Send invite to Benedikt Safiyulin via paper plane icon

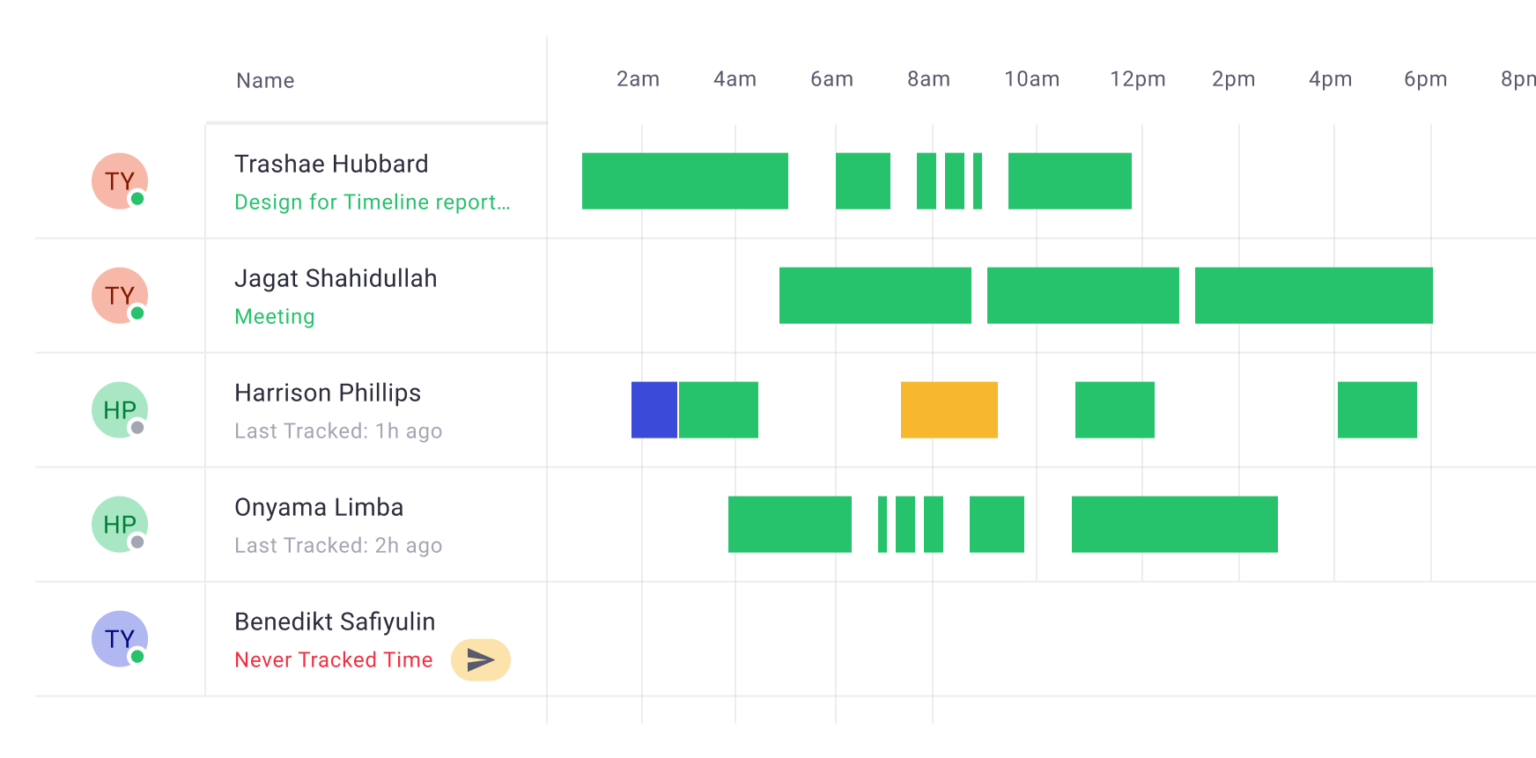(480, 660)
